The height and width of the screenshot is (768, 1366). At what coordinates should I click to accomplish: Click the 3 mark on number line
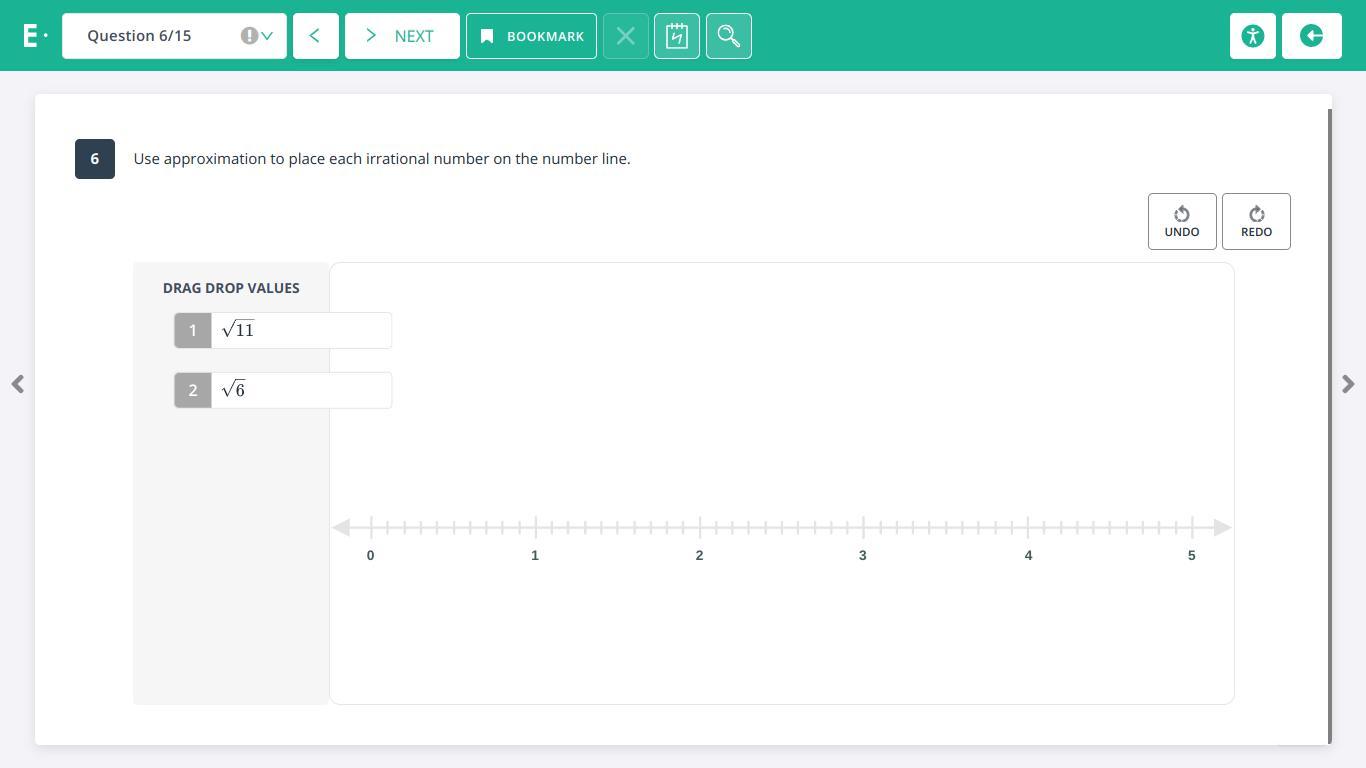[x=863, y=527]
